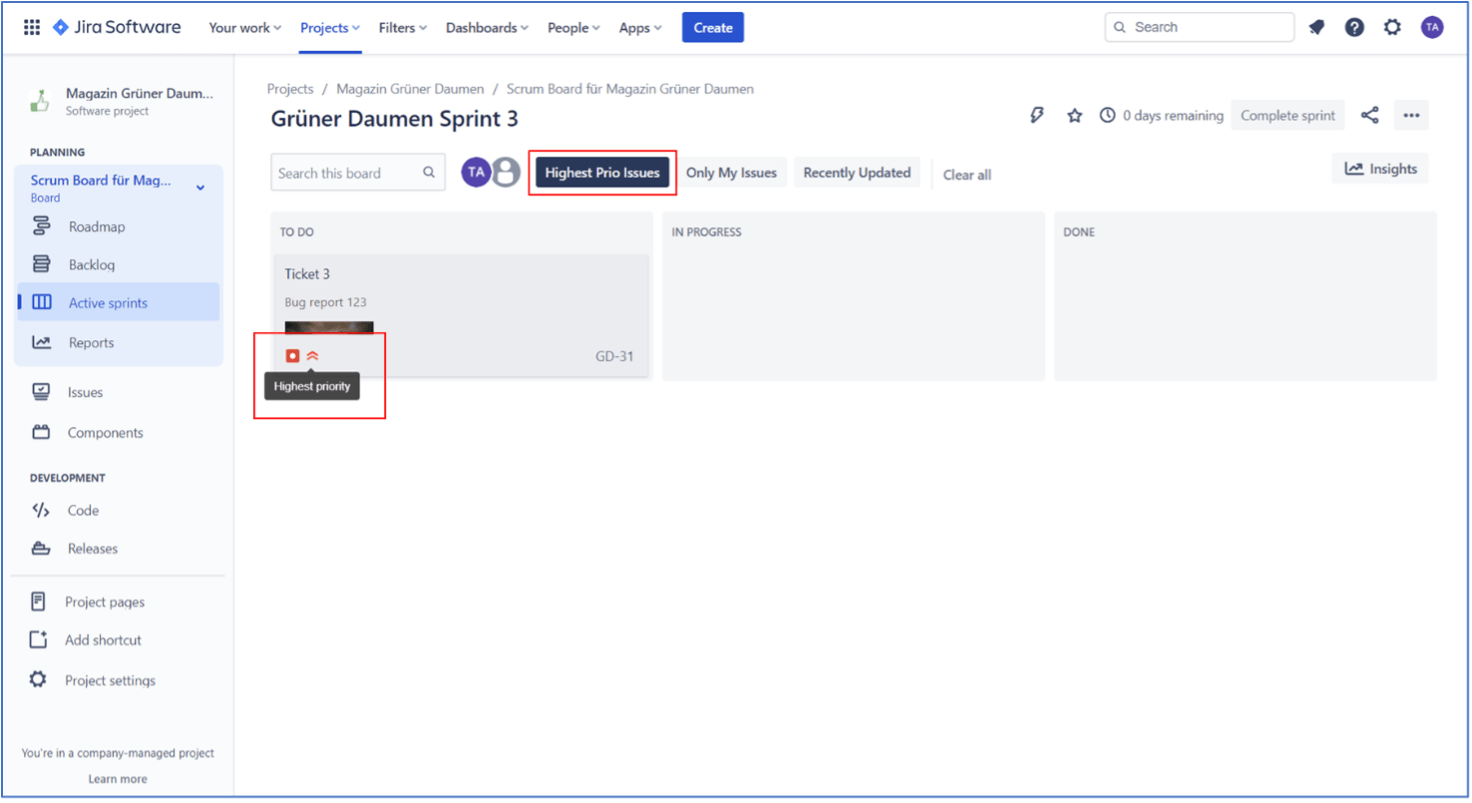Open the more actions ellipsis menu
The width and height of the screenshot is (1472, 803).
1411,115
